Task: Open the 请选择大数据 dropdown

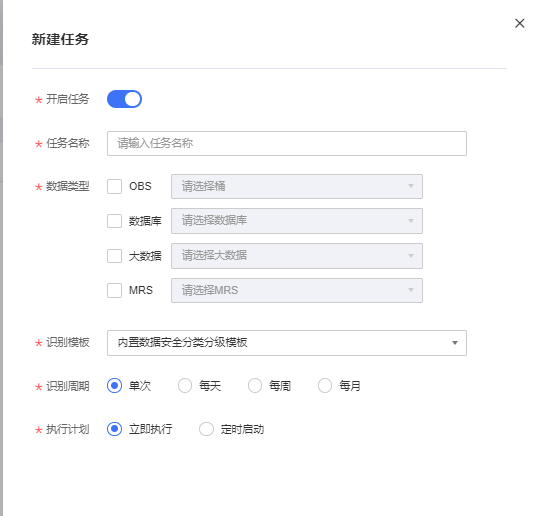Action: pyautogui.click(x=297, y=256)
